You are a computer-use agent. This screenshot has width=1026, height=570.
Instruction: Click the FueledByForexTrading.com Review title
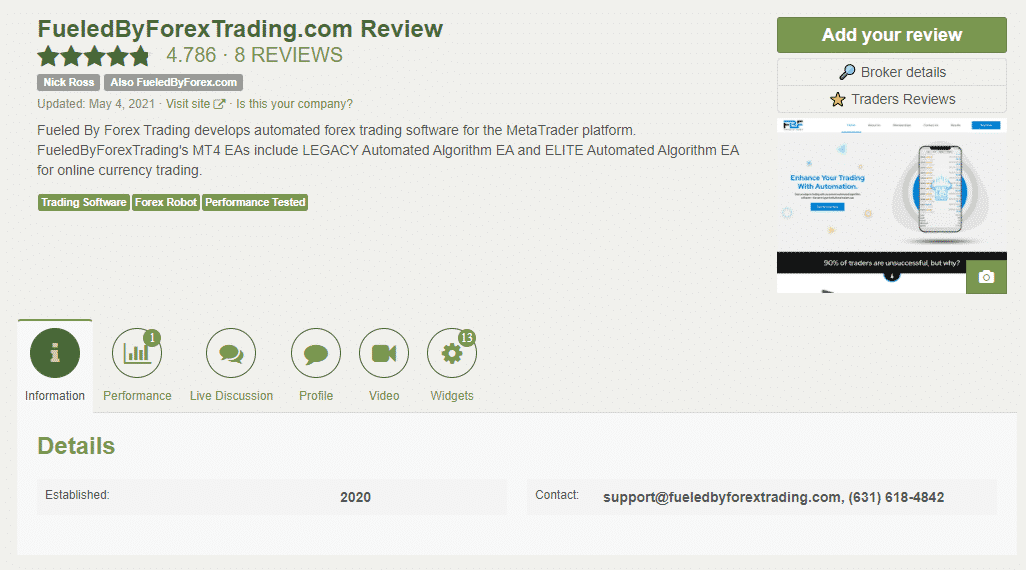point(240,29)
